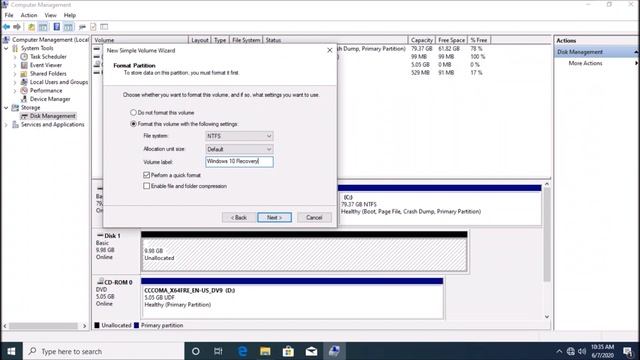640x360 pixels.
Task: Open Microsoft Store from the taskbar
Action: coord(288,351)
